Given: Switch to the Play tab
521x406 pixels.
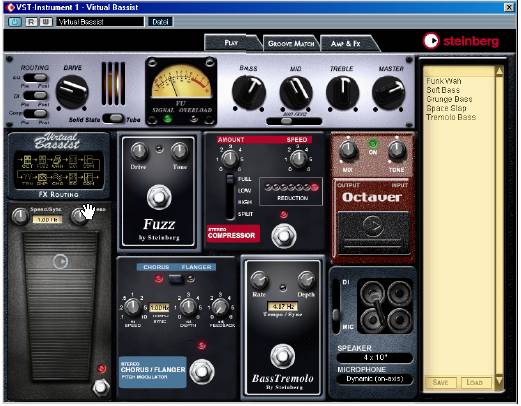Looking at the screenshot, I should pos(231,43).
